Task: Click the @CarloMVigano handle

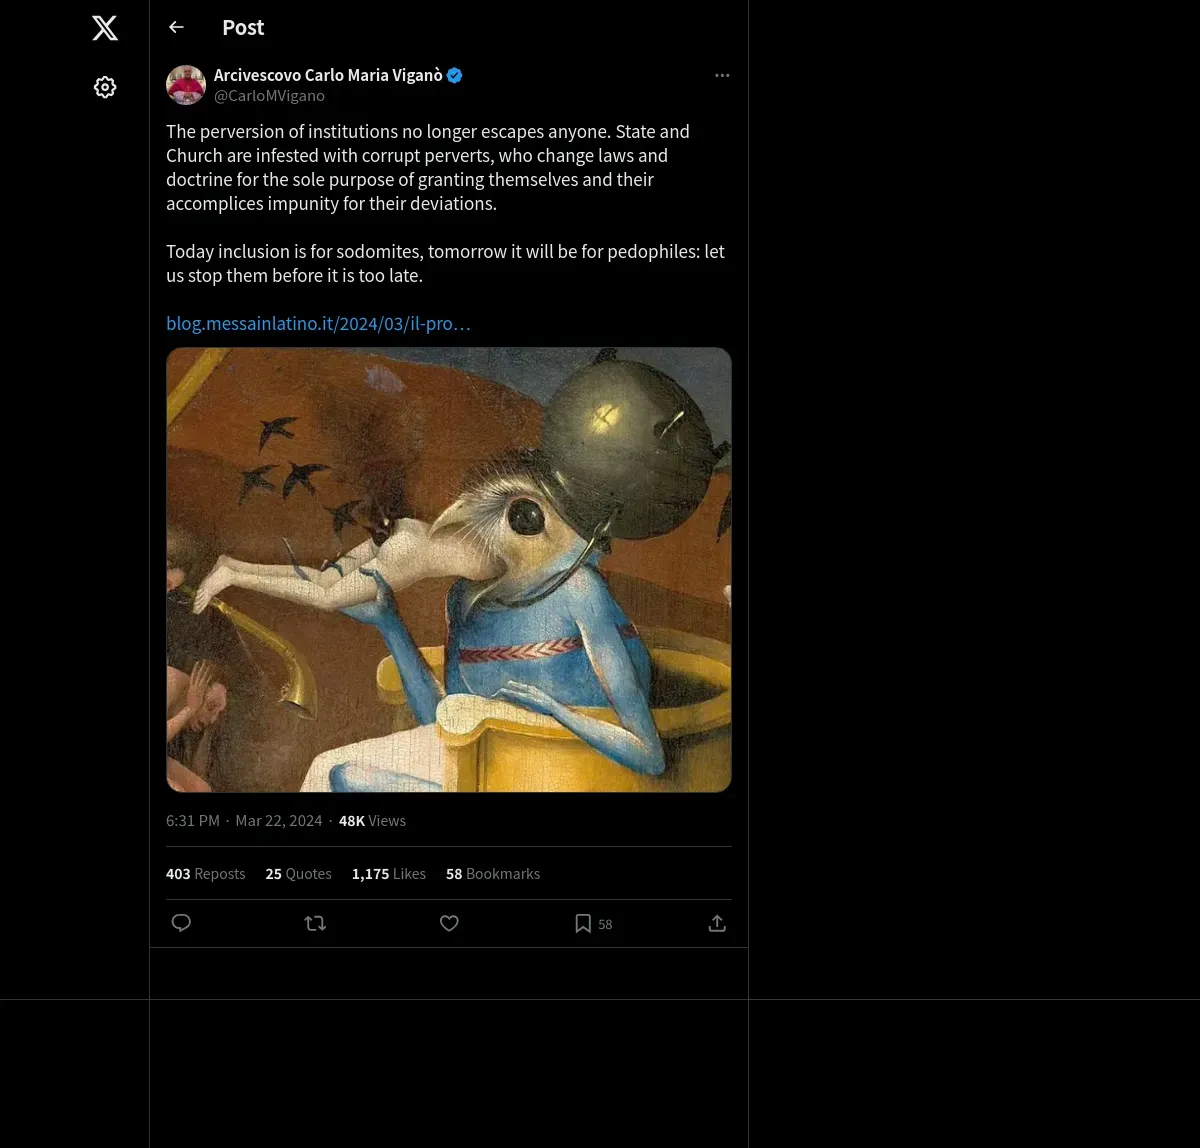Action: tap(269, 96)
